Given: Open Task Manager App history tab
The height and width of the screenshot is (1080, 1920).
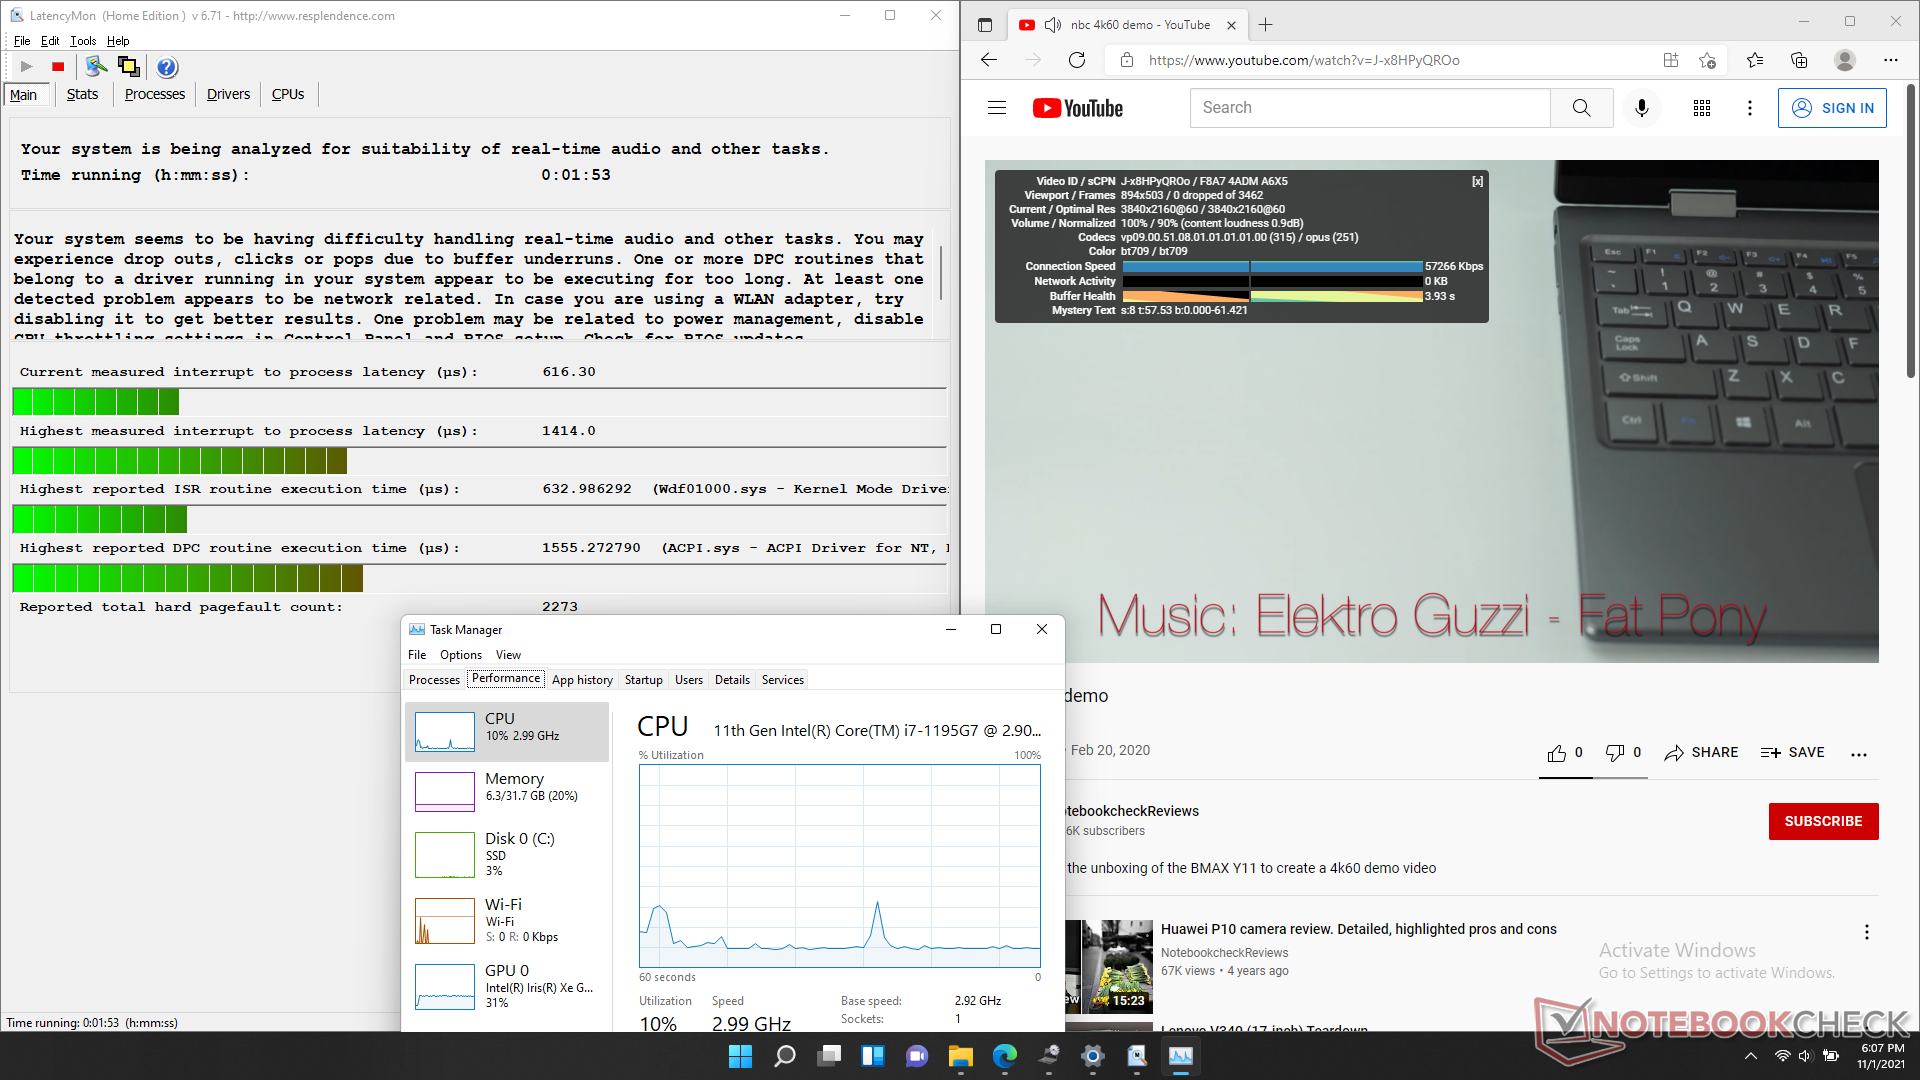Looking at the screenshot, I should pyautogui.click(x=582, y=680).
